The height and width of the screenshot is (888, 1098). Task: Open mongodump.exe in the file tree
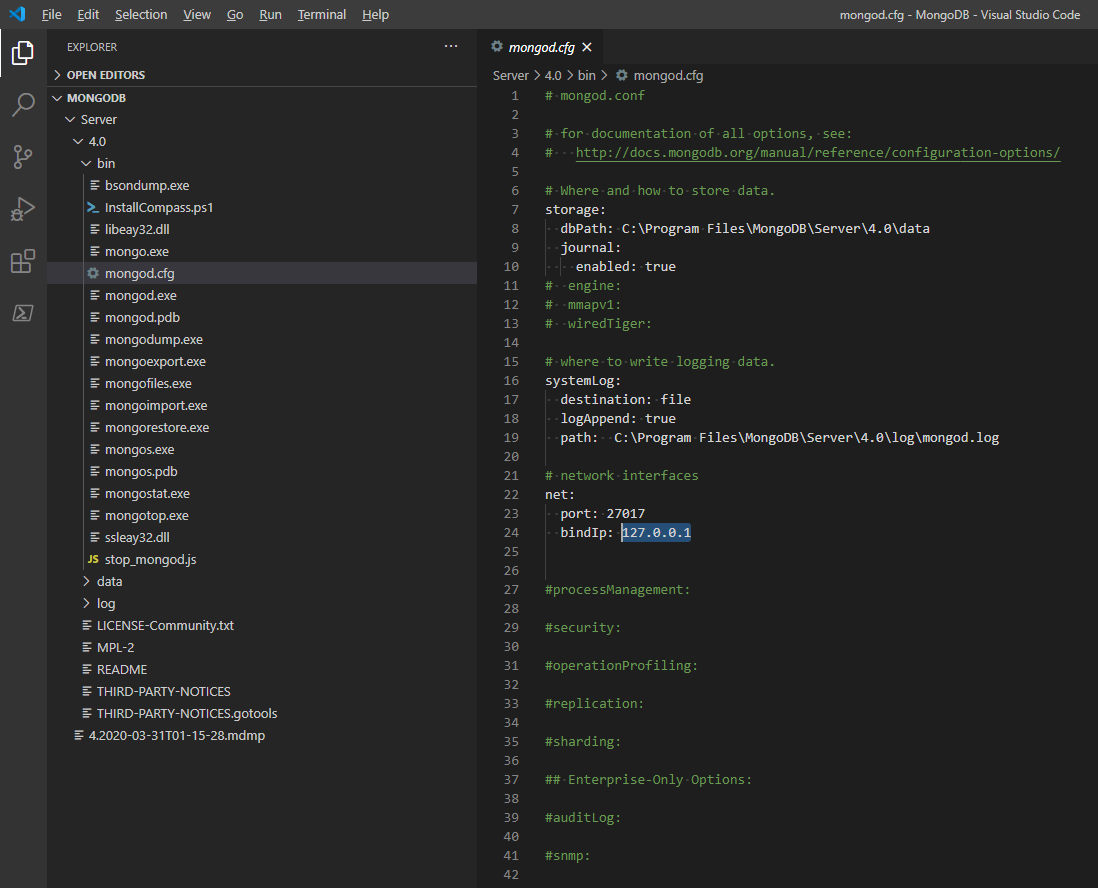click(262, 339)
